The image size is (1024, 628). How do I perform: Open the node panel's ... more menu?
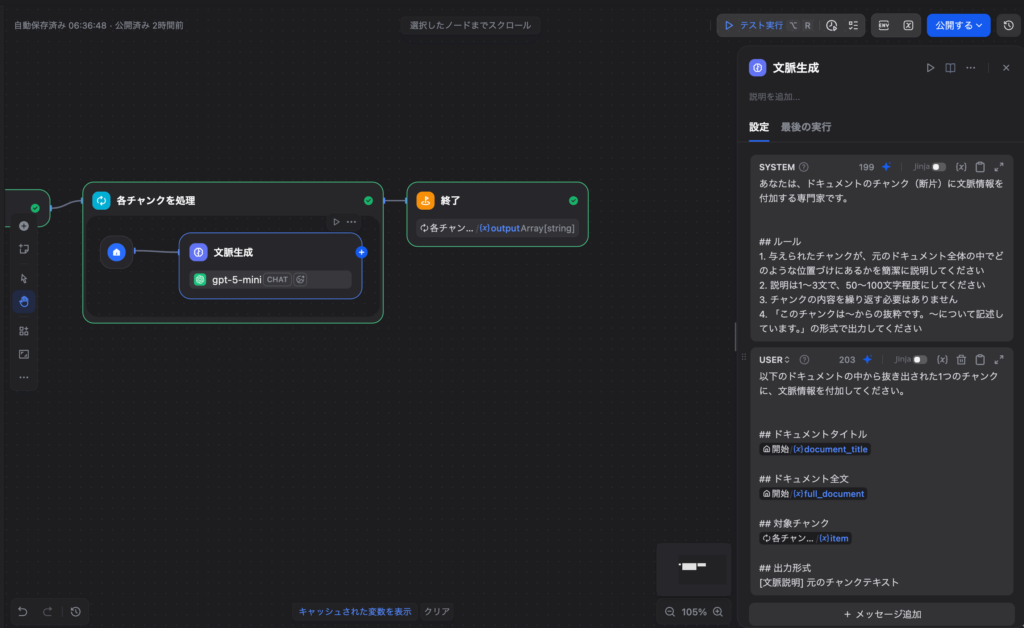(x=969, y=67)
